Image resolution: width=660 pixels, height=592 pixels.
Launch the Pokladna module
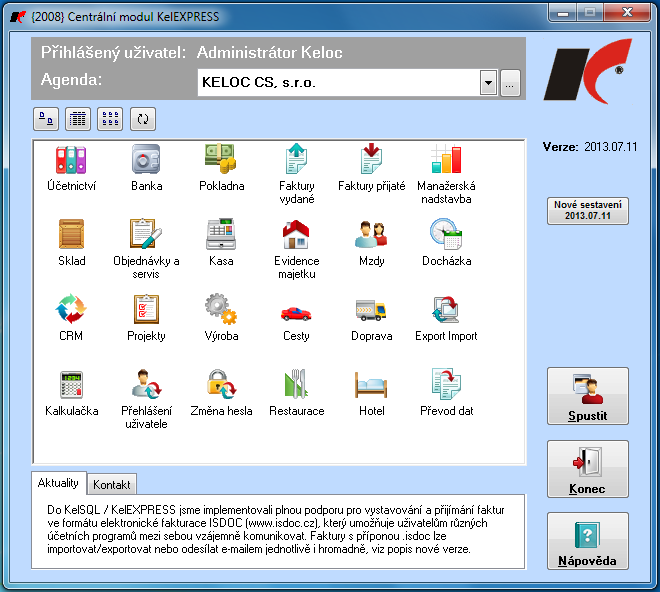[x=221, y=168]
